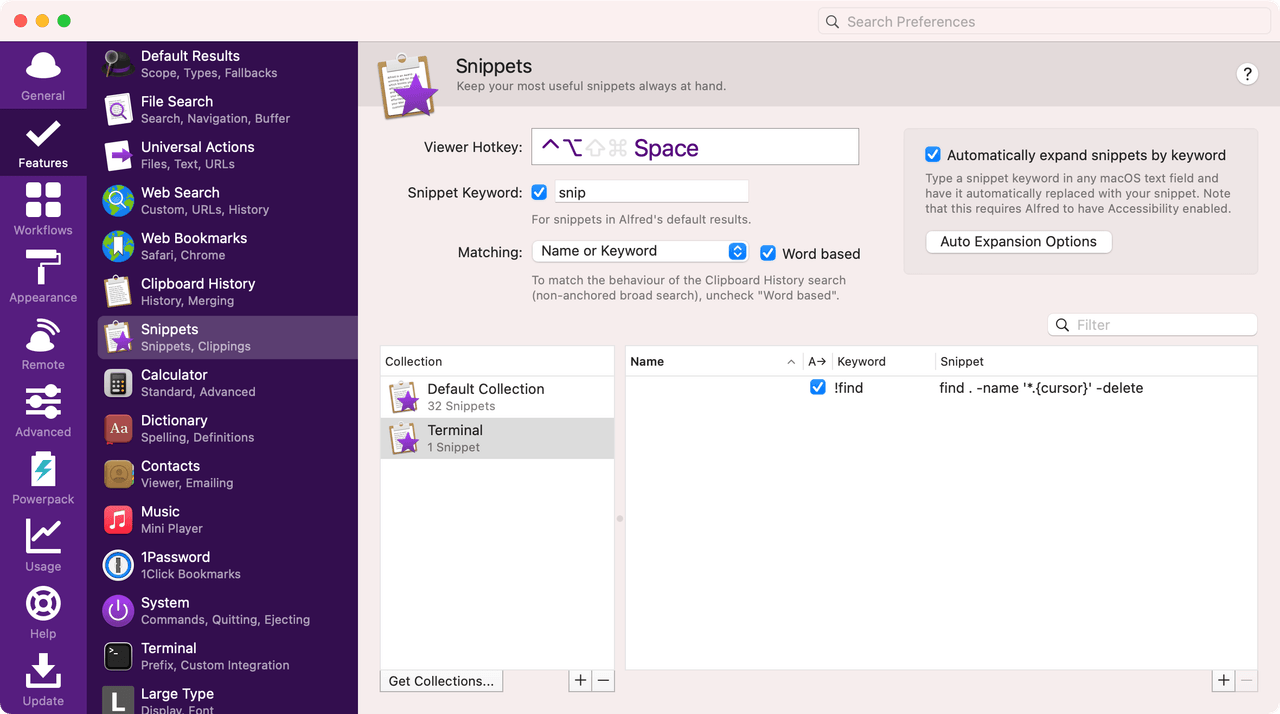Toggle Automatically expand snippets by keyword
1280x714 pixels.
[x=933, y=155]
